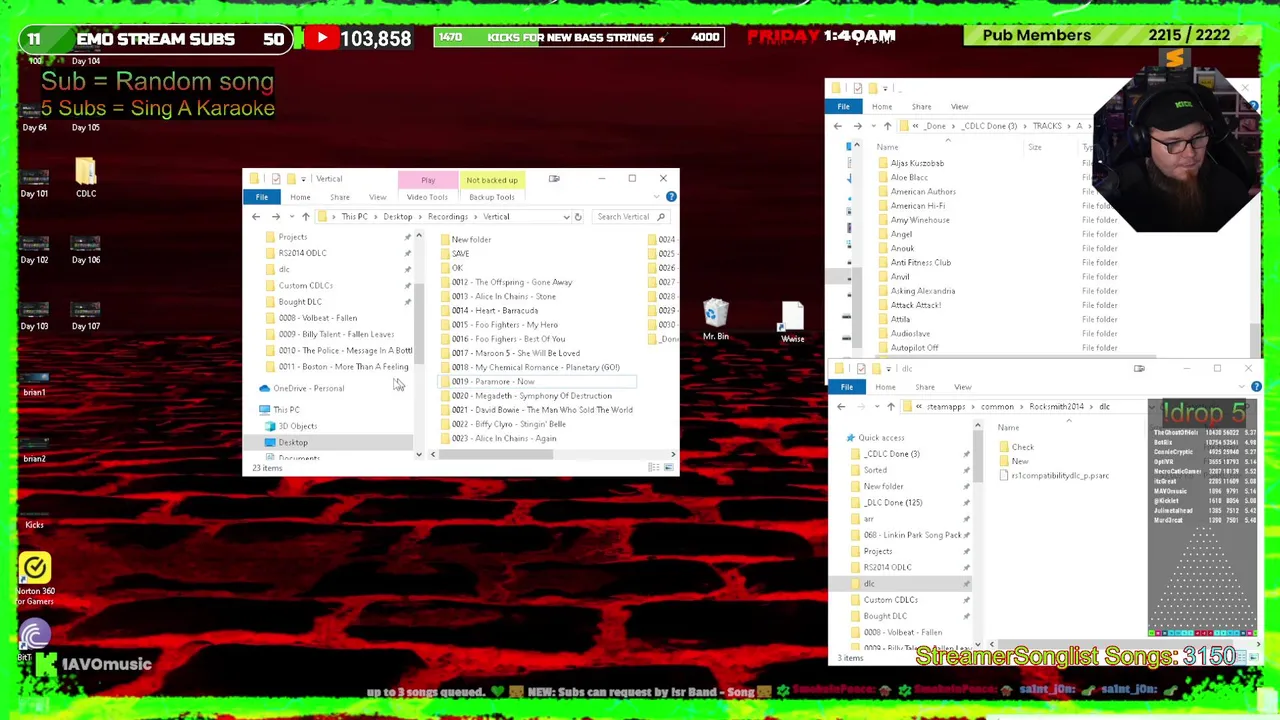This screenshot has width=1280, height=720.
Task: Open Help in the dlc window
Action: pos(1256,387)
